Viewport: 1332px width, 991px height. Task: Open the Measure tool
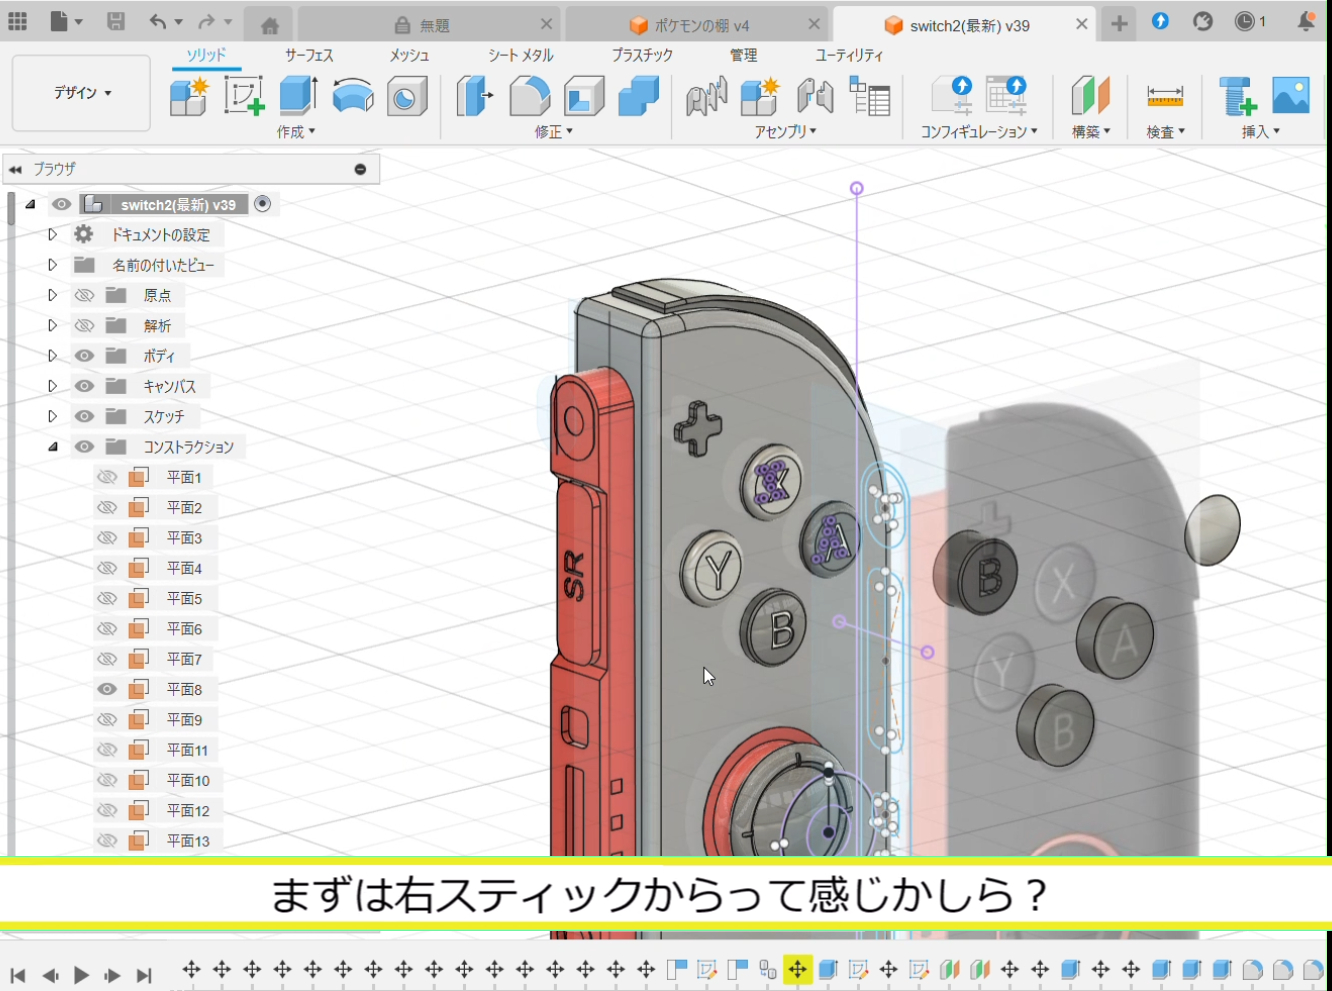point(1165,97)
